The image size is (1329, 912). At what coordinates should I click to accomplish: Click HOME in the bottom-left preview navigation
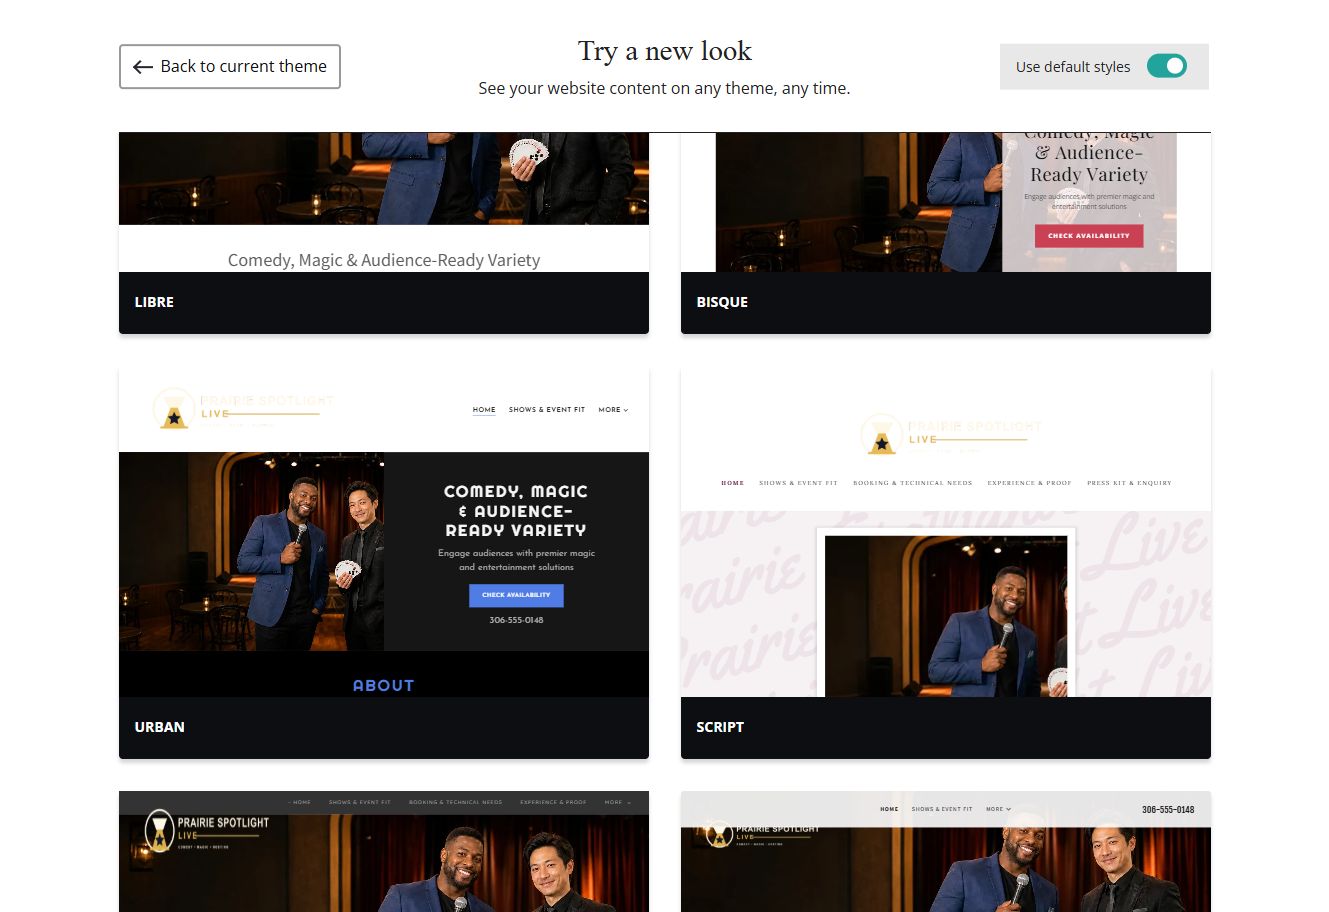(x=300, y=802)
